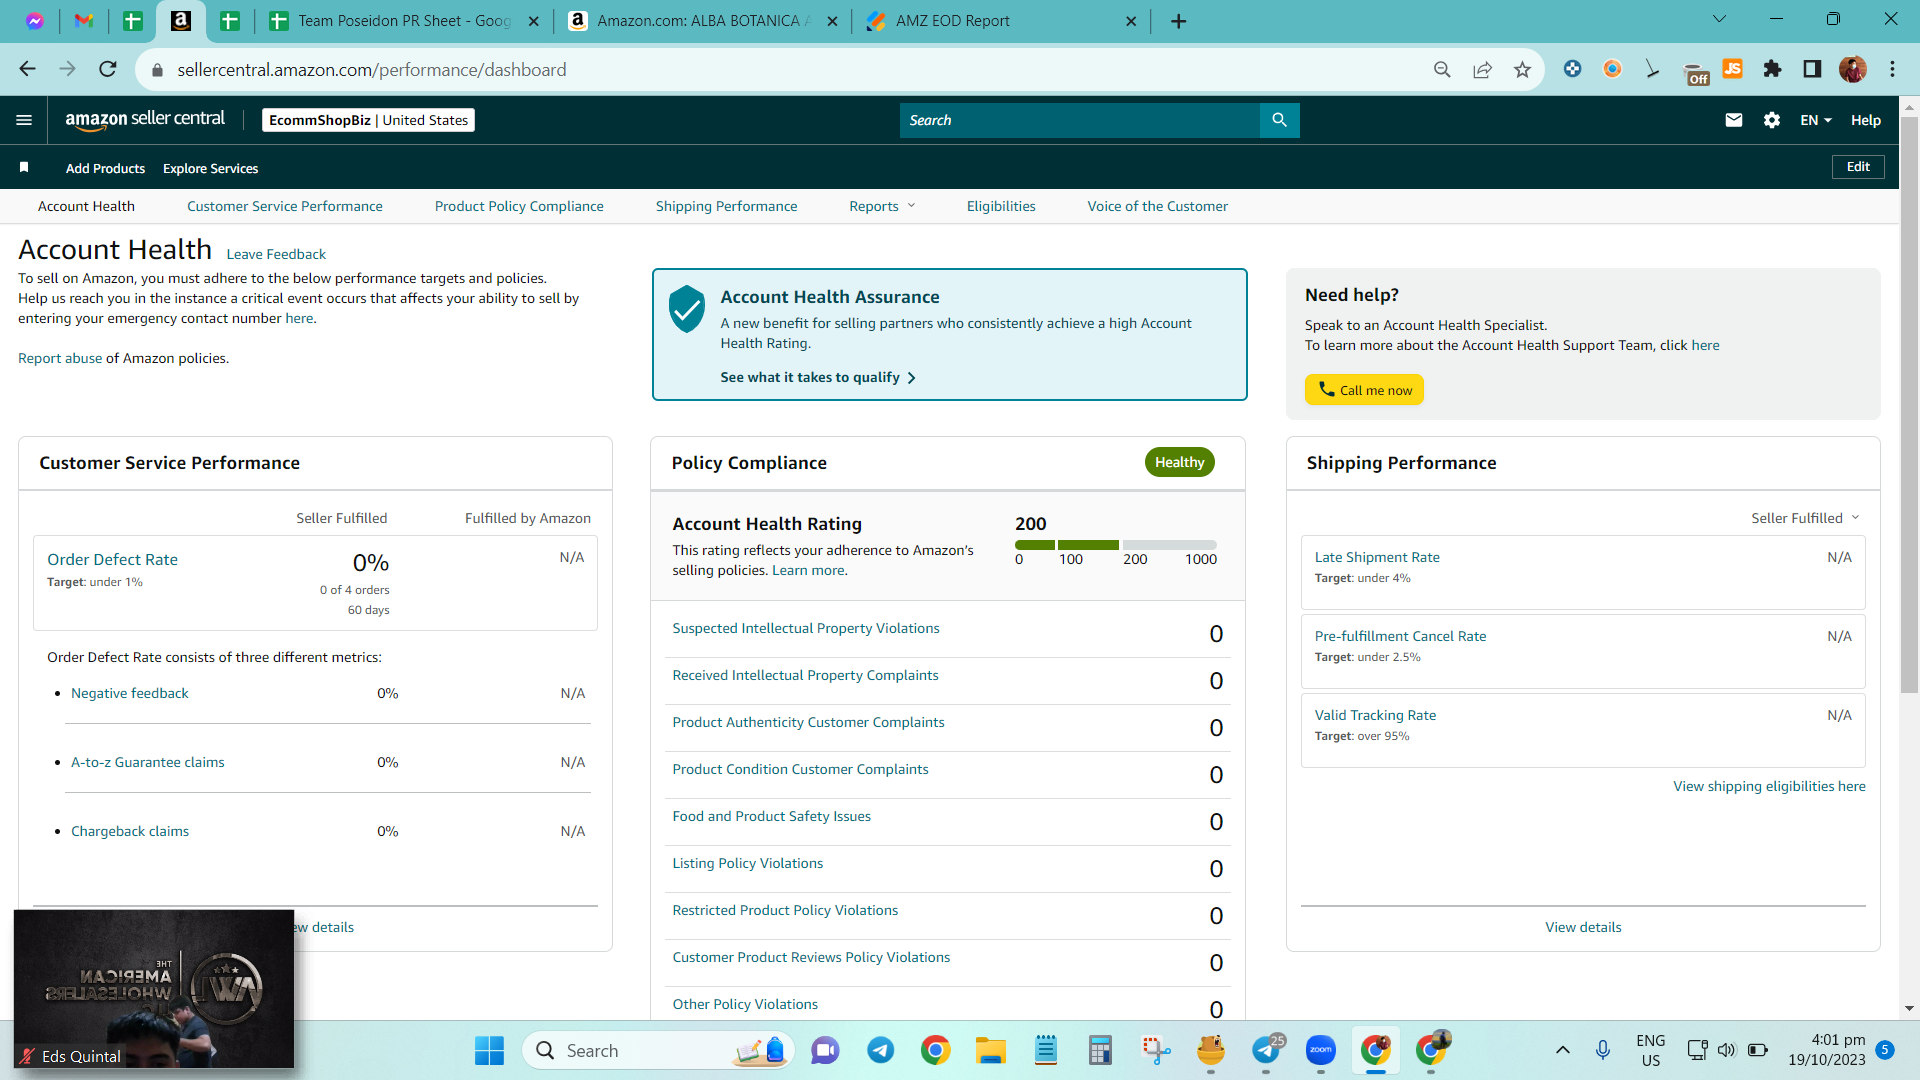Open the Order Defect Rate link
The width and height of the screenshot is (1920, 1080).
click(x=112, y=560)
